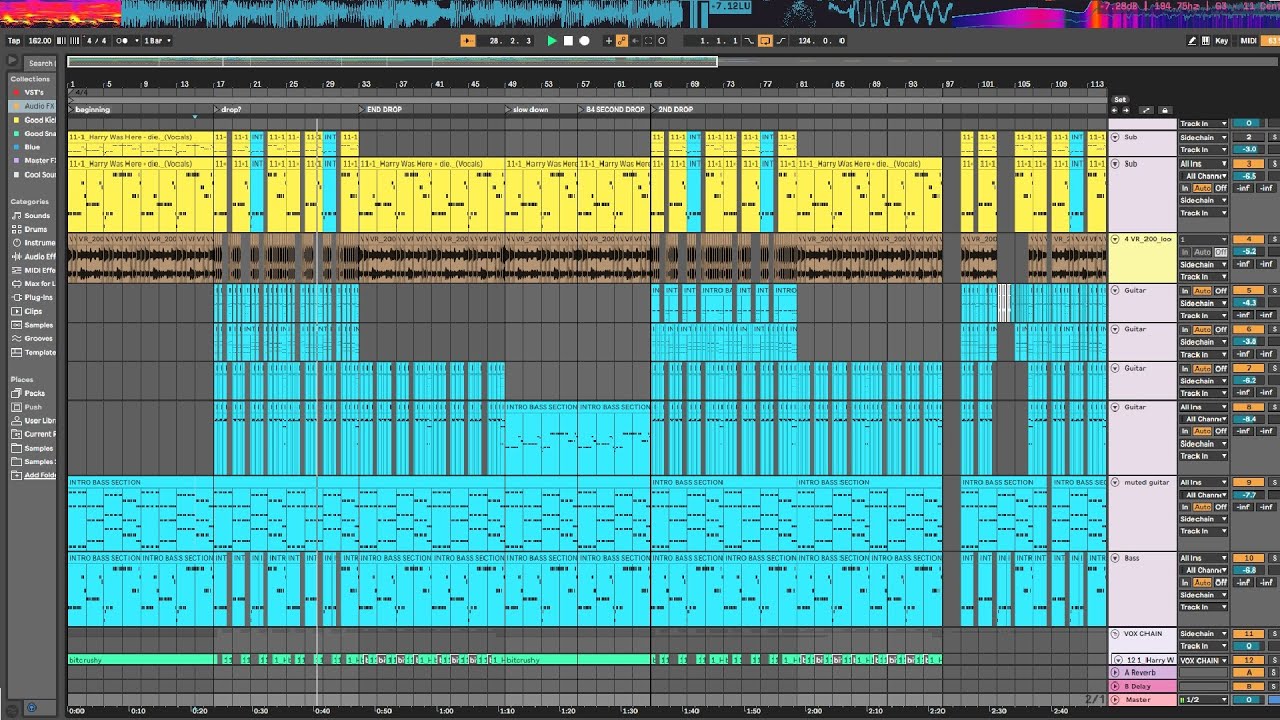Open All Ins dropdown on muted guitar track
The image size is (1280, 720).
tap(1203, 482)
